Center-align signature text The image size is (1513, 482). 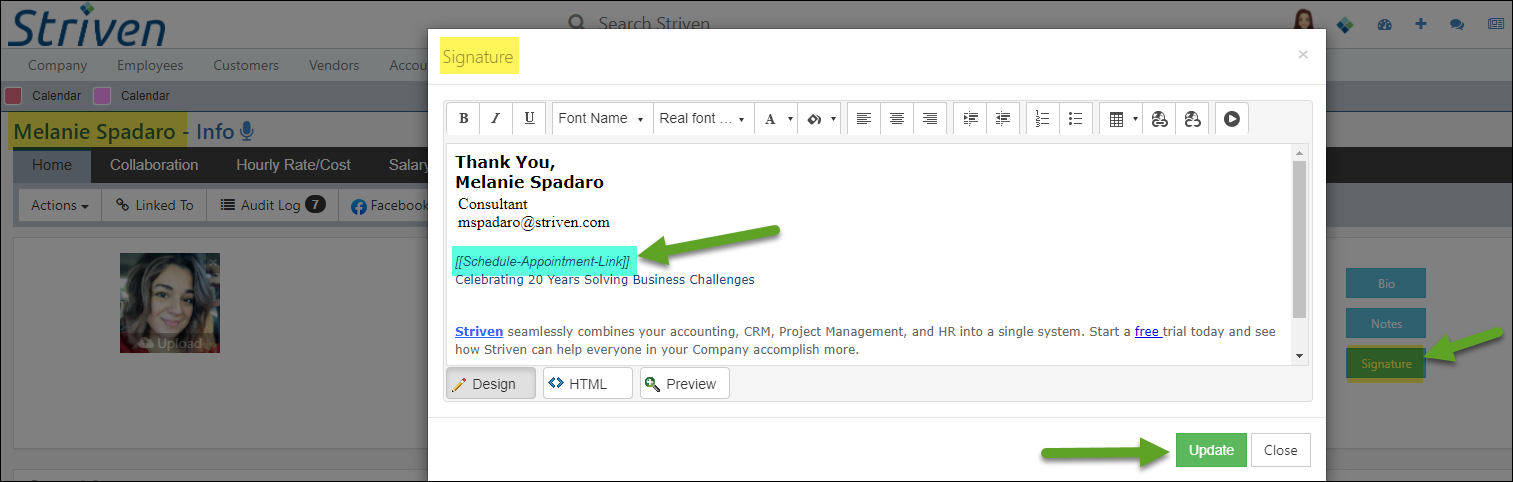pos(897,118)
